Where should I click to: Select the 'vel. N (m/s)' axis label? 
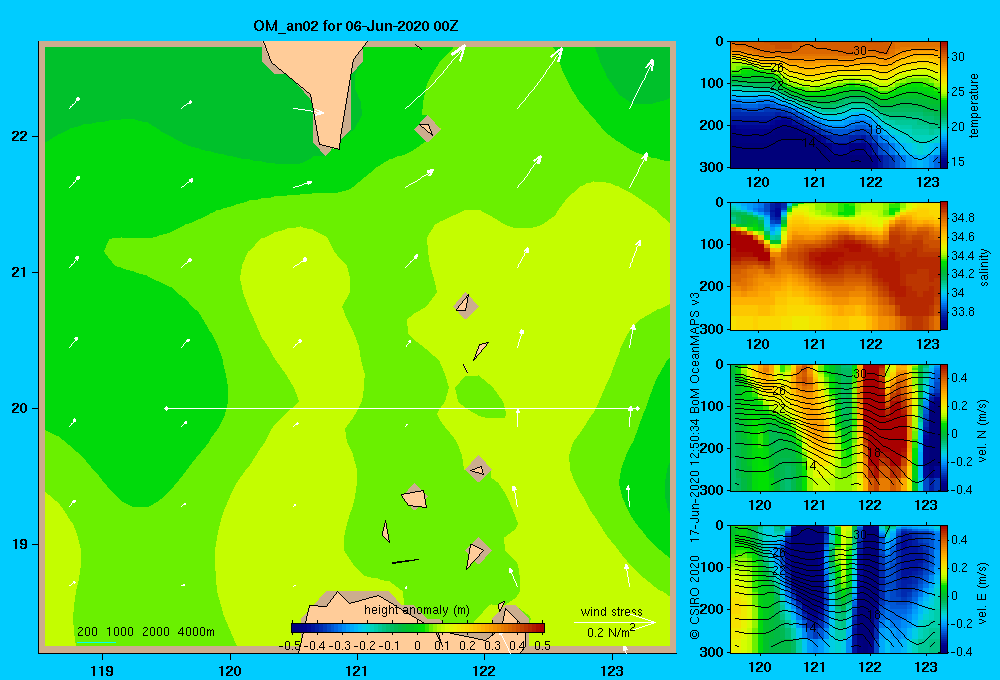pos(983,431)
